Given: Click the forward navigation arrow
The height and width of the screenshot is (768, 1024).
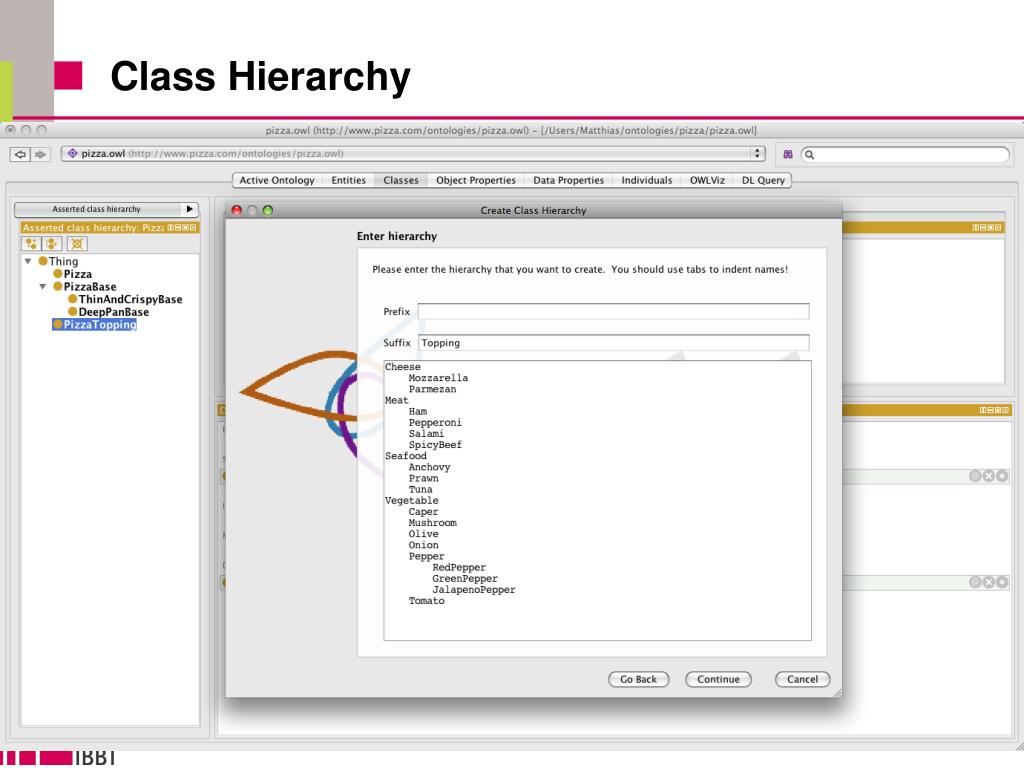Looking at the screenshot, I should tap(40, 154).
